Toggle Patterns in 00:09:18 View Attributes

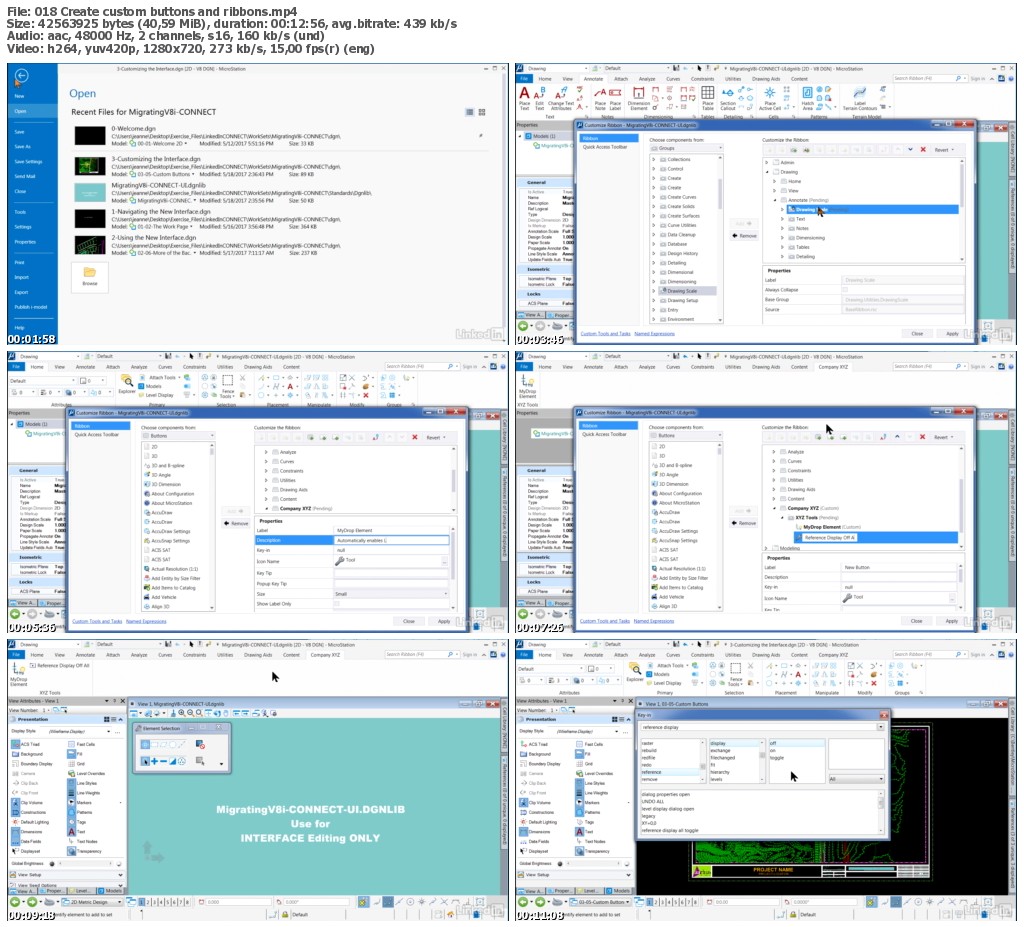coord(79,812)
